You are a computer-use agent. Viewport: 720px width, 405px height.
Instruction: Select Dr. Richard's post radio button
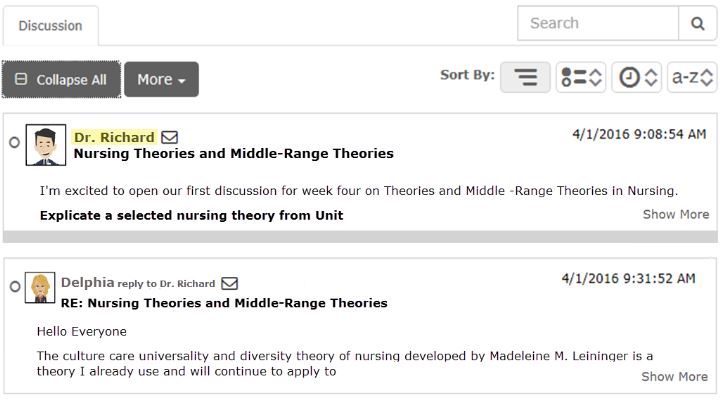(14, 142)
